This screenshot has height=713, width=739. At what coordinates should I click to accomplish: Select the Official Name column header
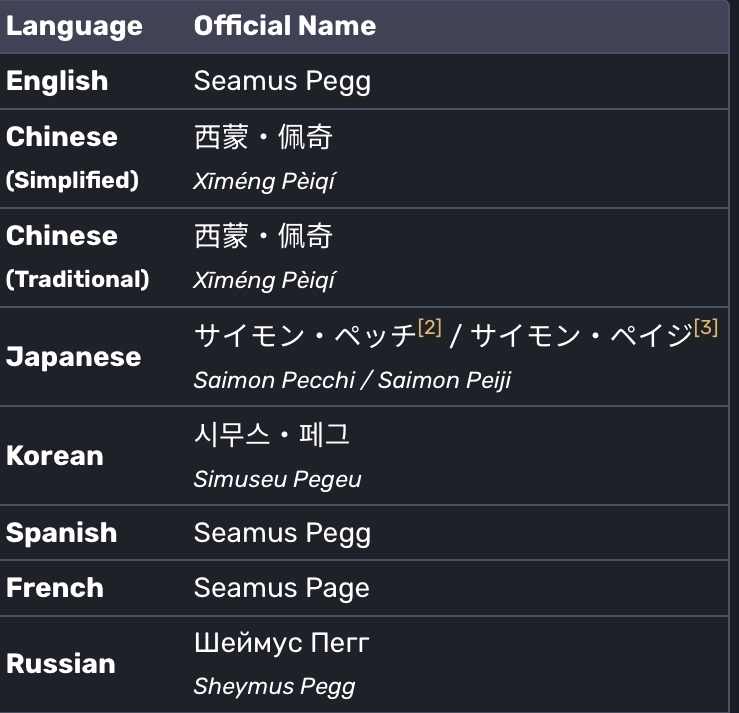pos(285,25)
